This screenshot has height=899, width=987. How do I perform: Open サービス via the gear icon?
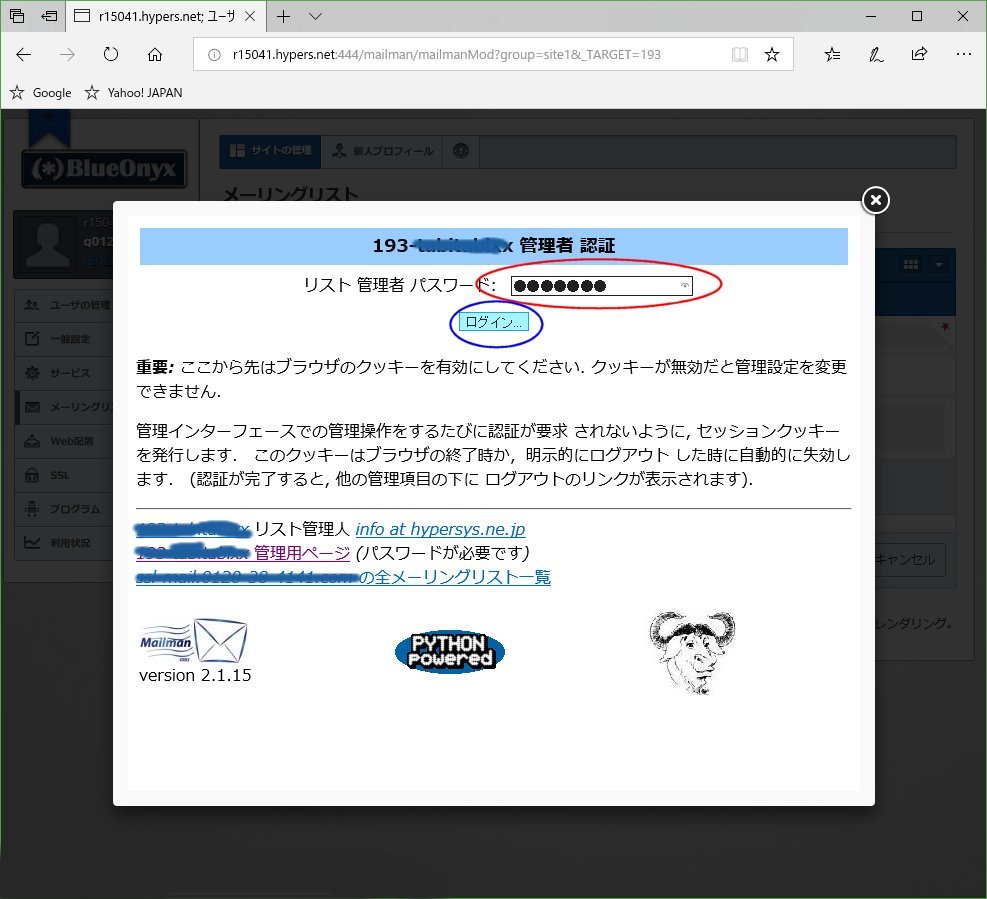[x=32, y=372]
